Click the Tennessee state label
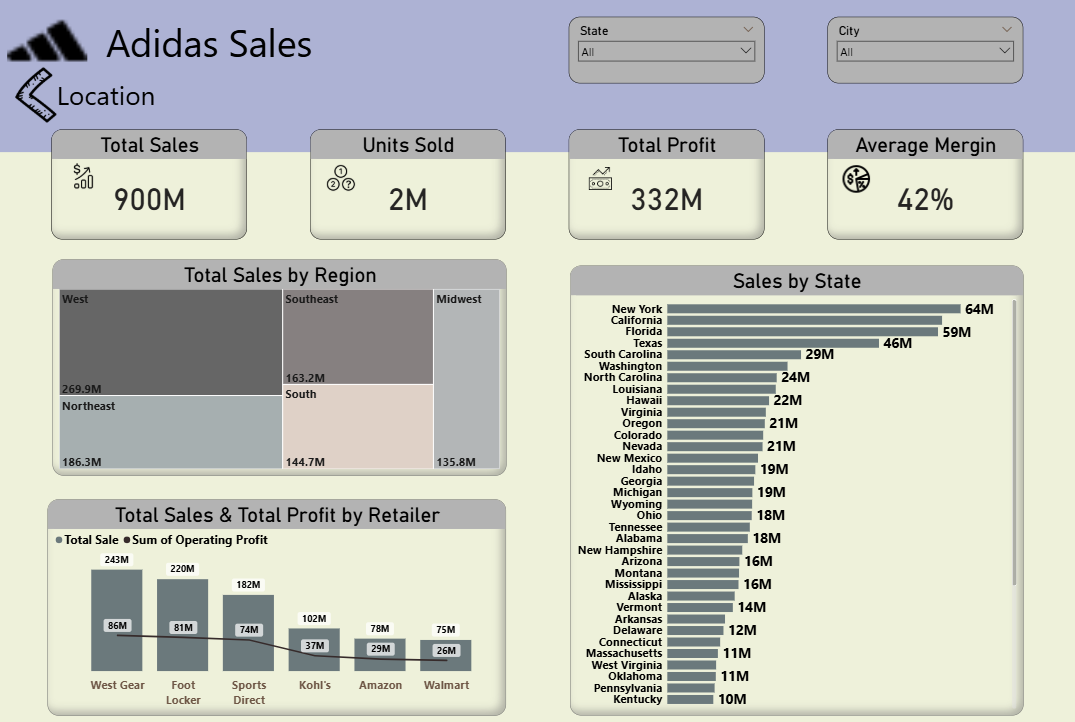 click(635, 527)
